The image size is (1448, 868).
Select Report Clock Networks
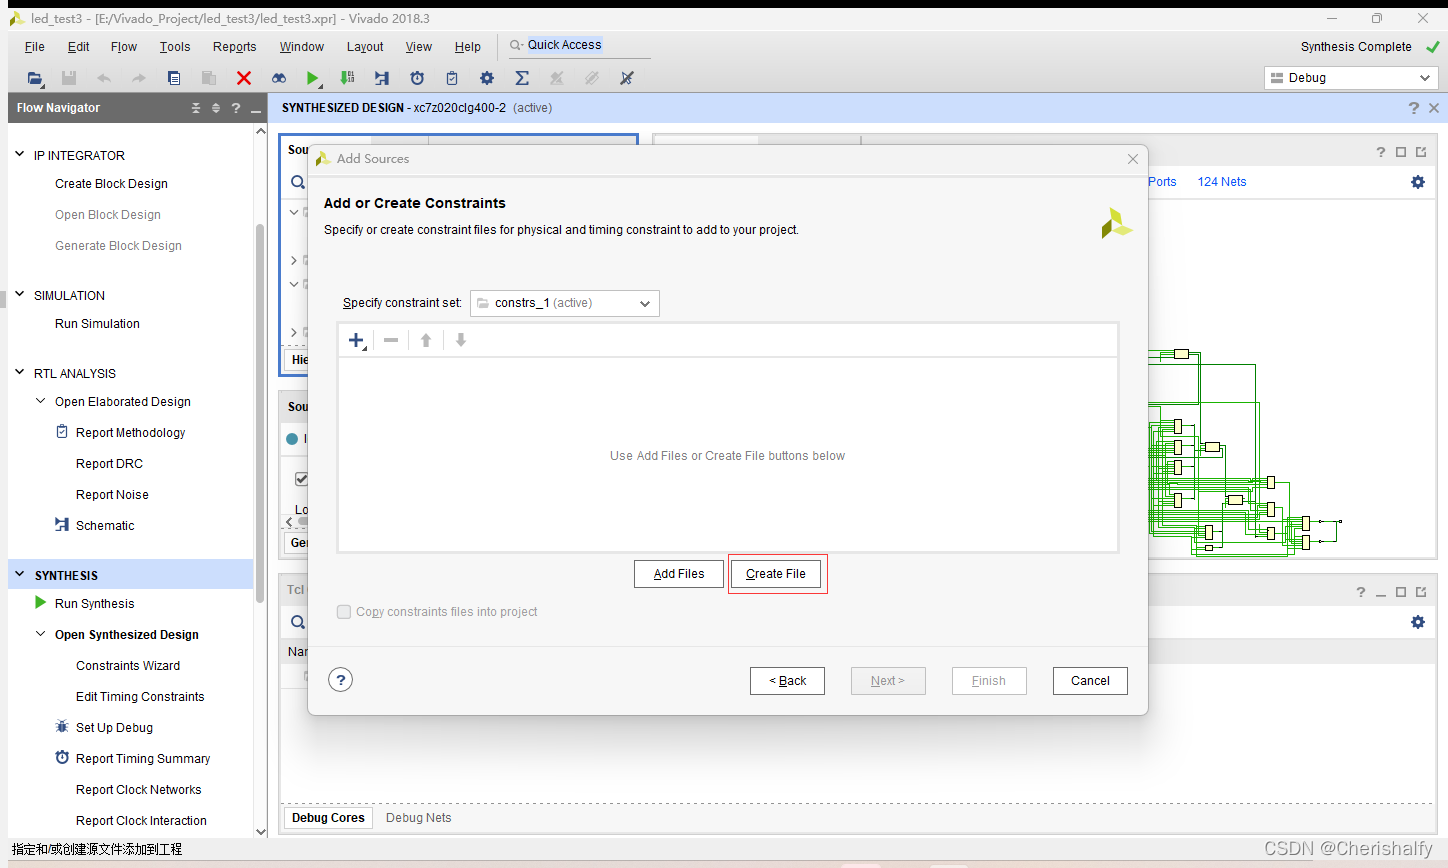point(139,790)
